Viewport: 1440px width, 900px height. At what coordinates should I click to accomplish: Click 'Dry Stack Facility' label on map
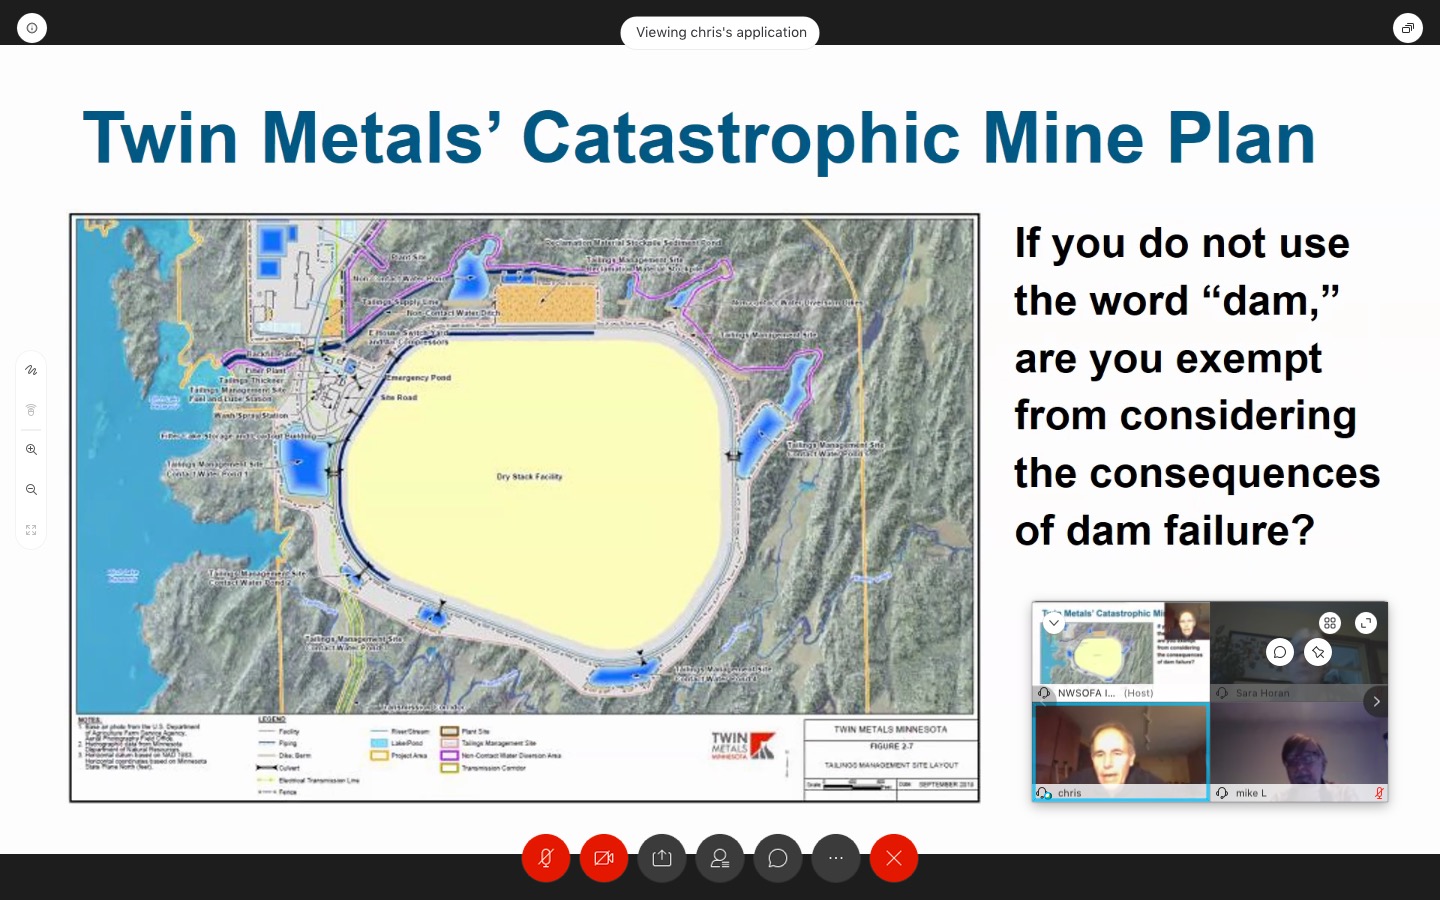(529, 477)
